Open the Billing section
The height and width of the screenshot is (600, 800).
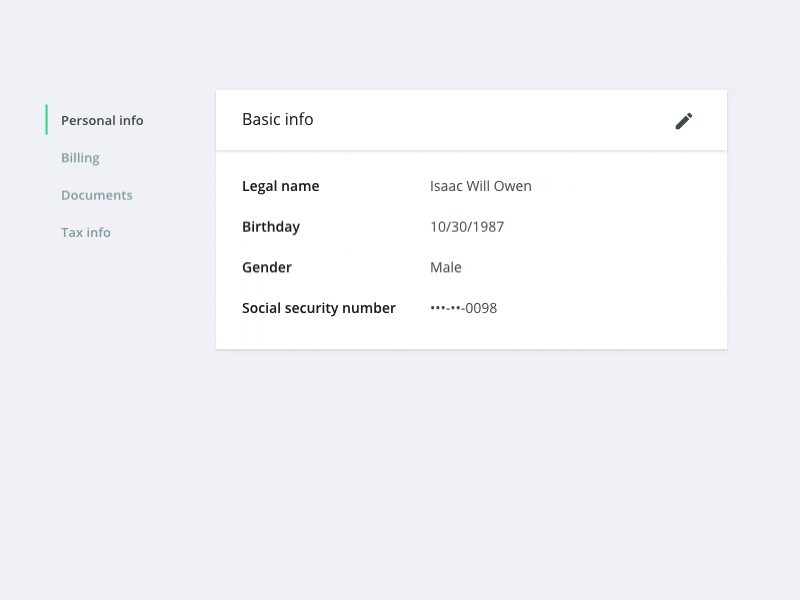click(x=80, y=157)
